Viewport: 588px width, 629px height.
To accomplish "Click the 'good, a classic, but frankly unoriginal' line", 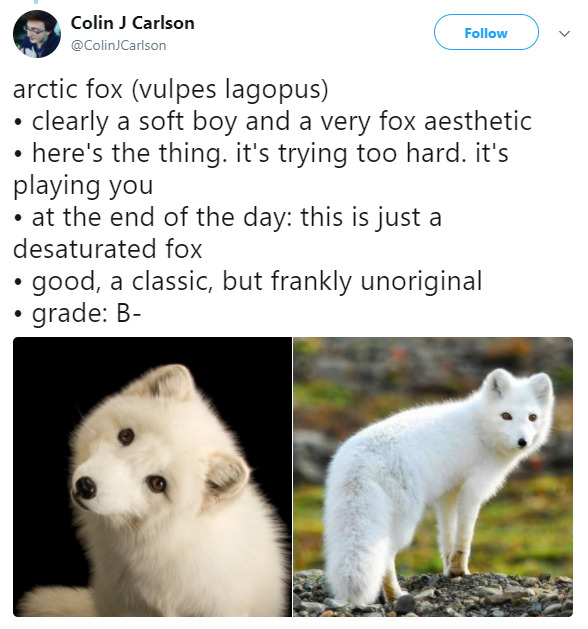I will (x=248, y=281).
